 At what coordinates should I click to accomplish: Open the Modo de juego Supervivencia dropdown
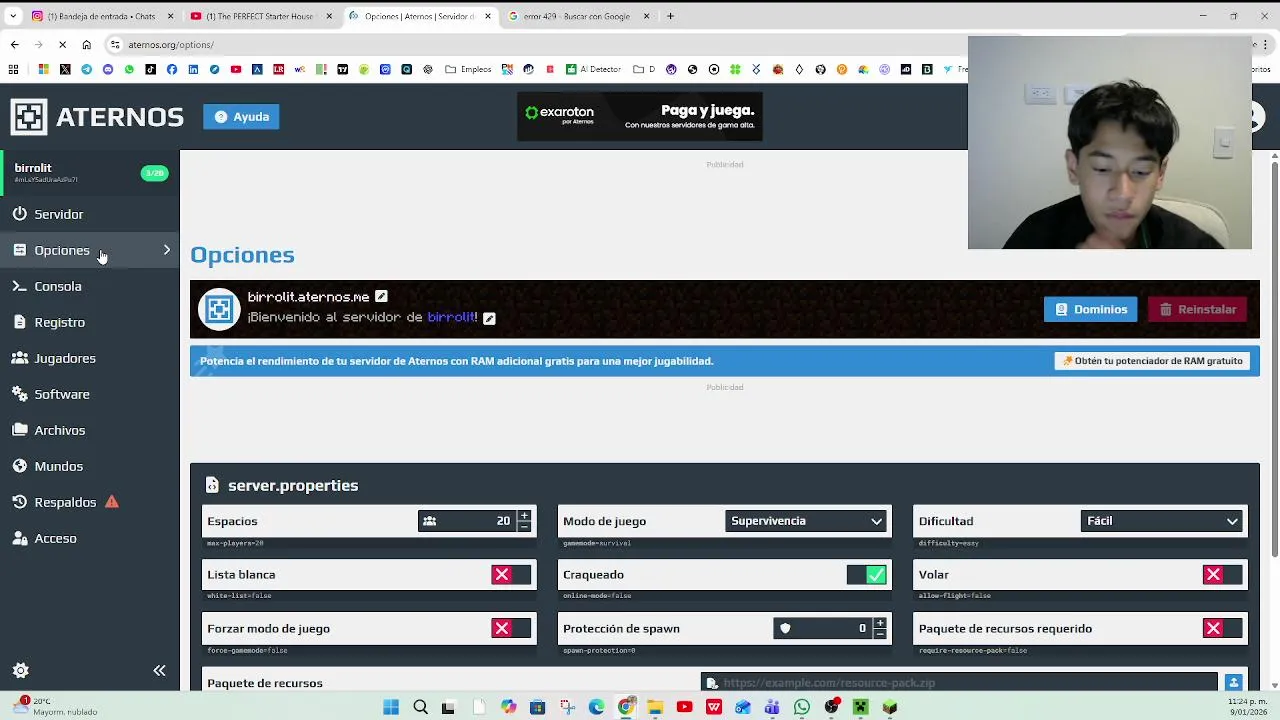point(806,521)
